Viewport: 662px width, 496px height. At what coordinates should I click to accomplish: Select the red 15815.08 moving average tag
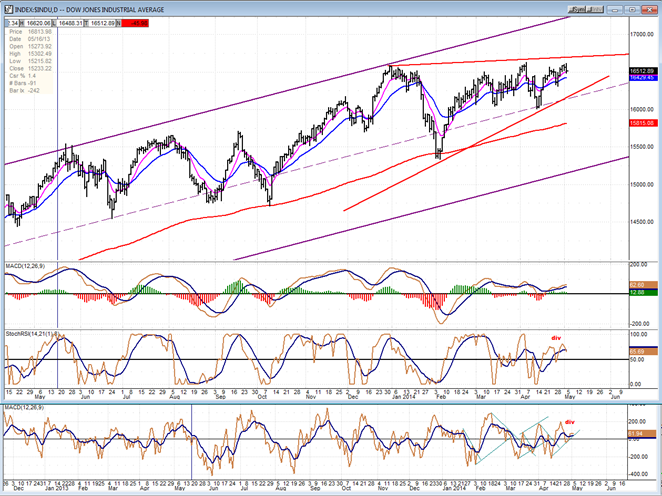[643, 123]
